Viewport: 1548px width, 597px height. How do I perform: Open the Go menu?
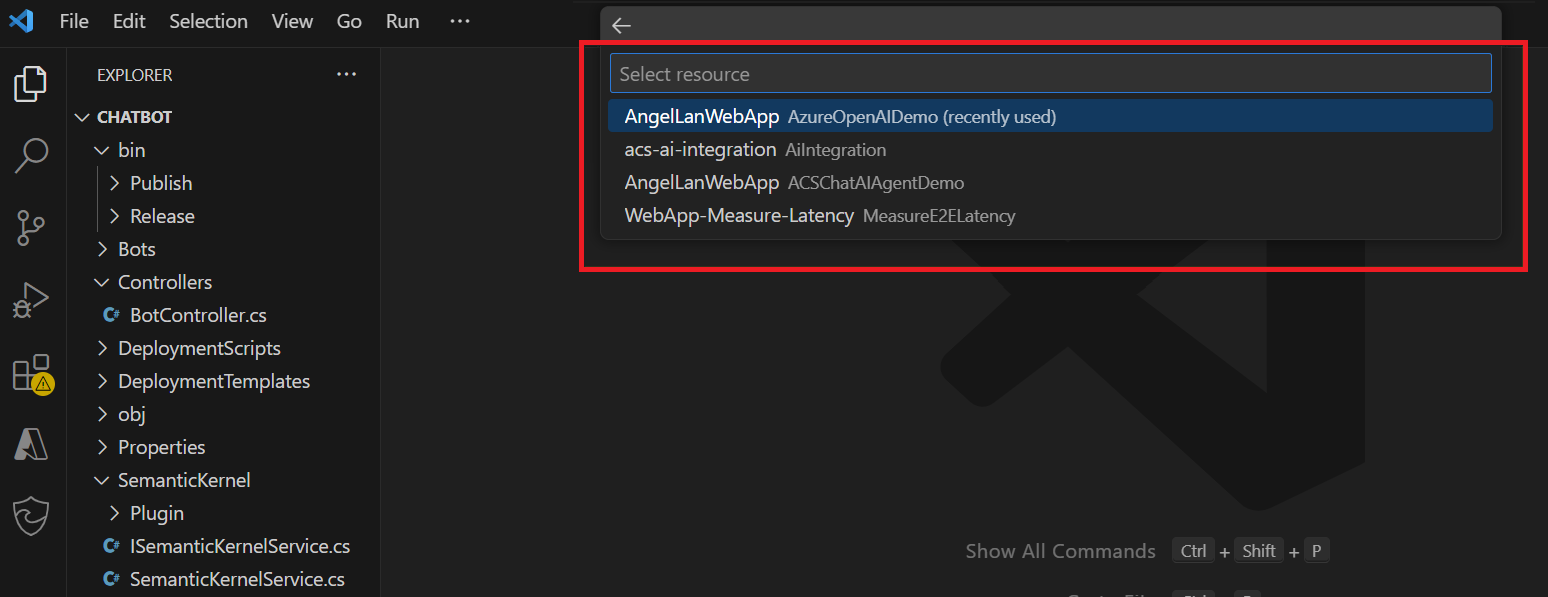click(x=349, y=21)
